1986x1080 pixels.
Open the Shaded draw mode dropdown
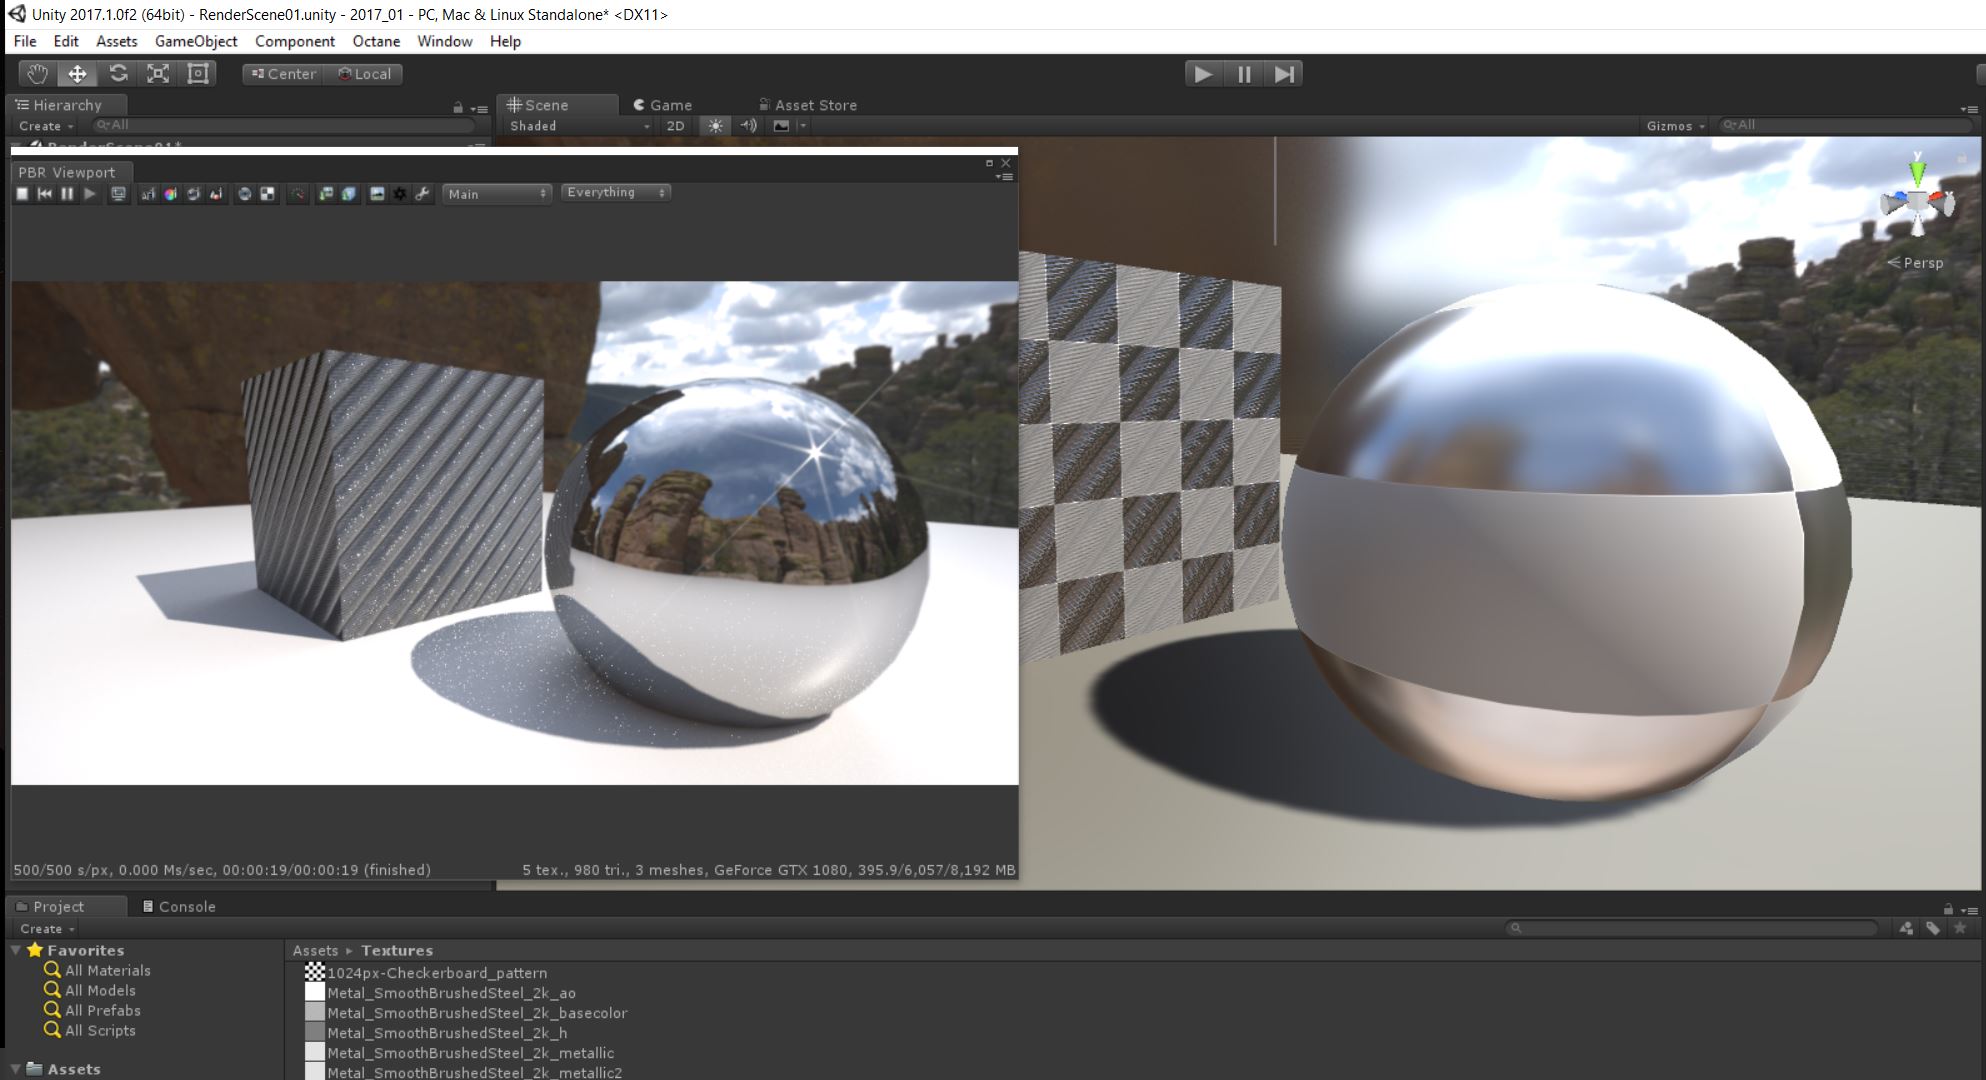pos(578,126)
